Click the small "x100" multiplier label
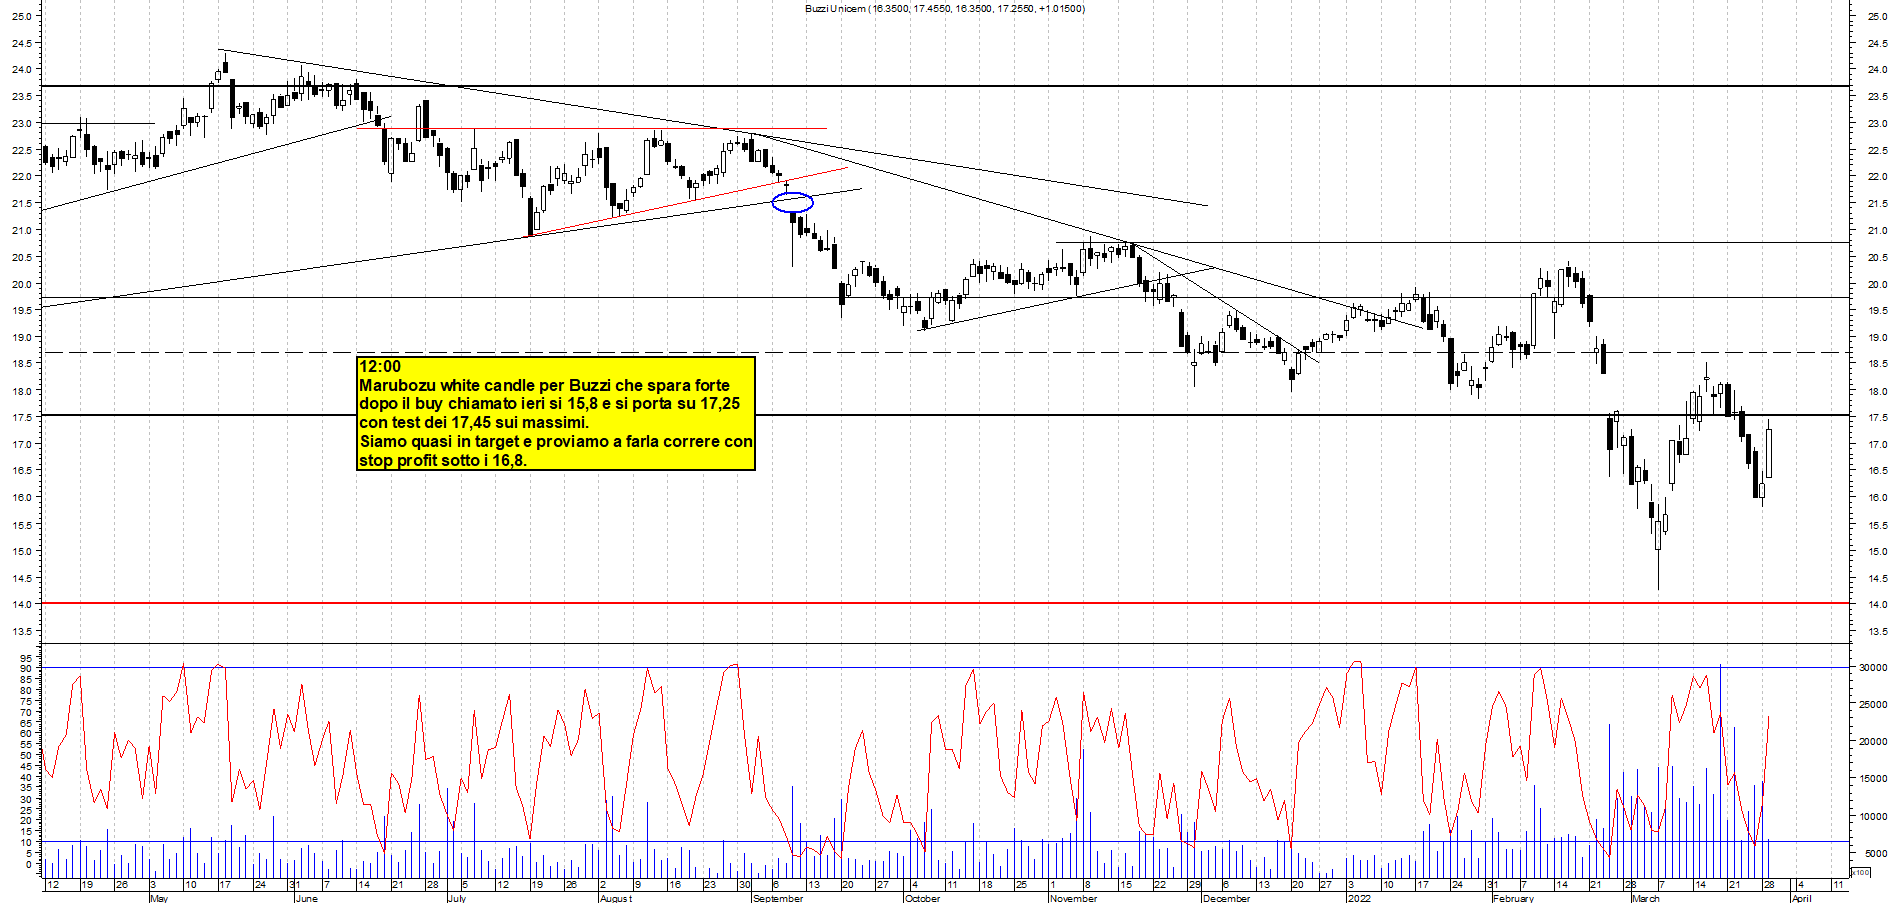 coord(1860,873)
